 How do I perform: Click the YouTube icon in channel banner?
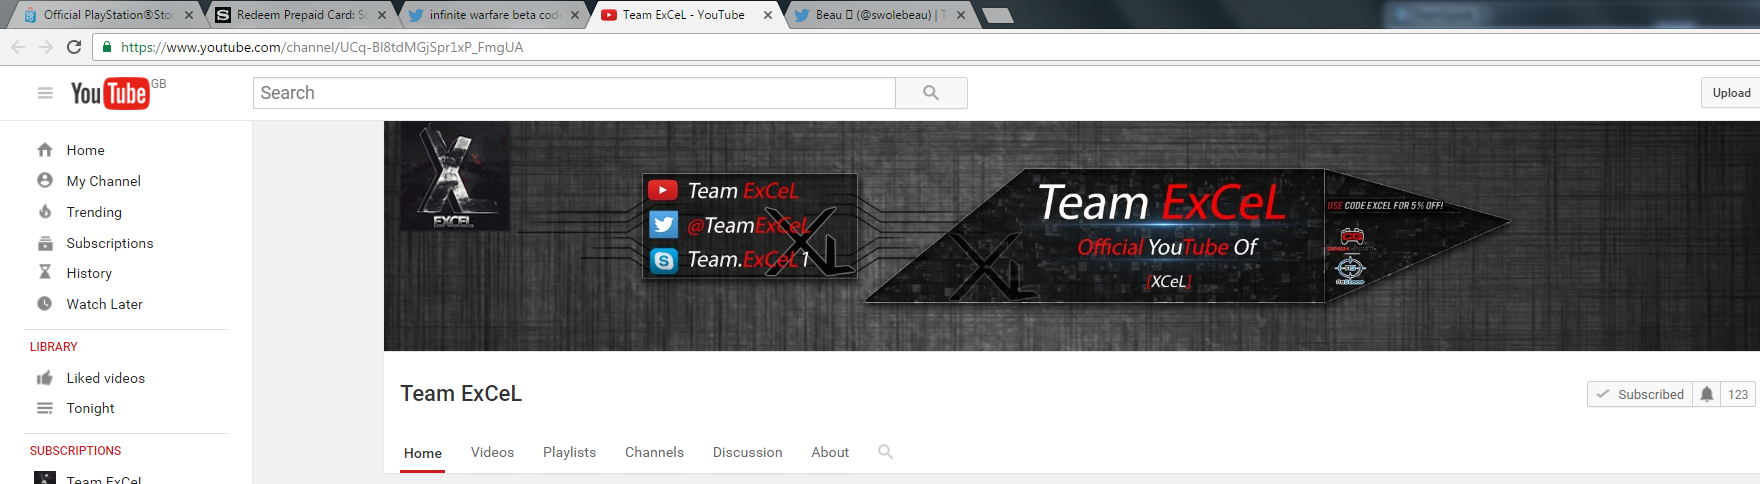[663, 190]
